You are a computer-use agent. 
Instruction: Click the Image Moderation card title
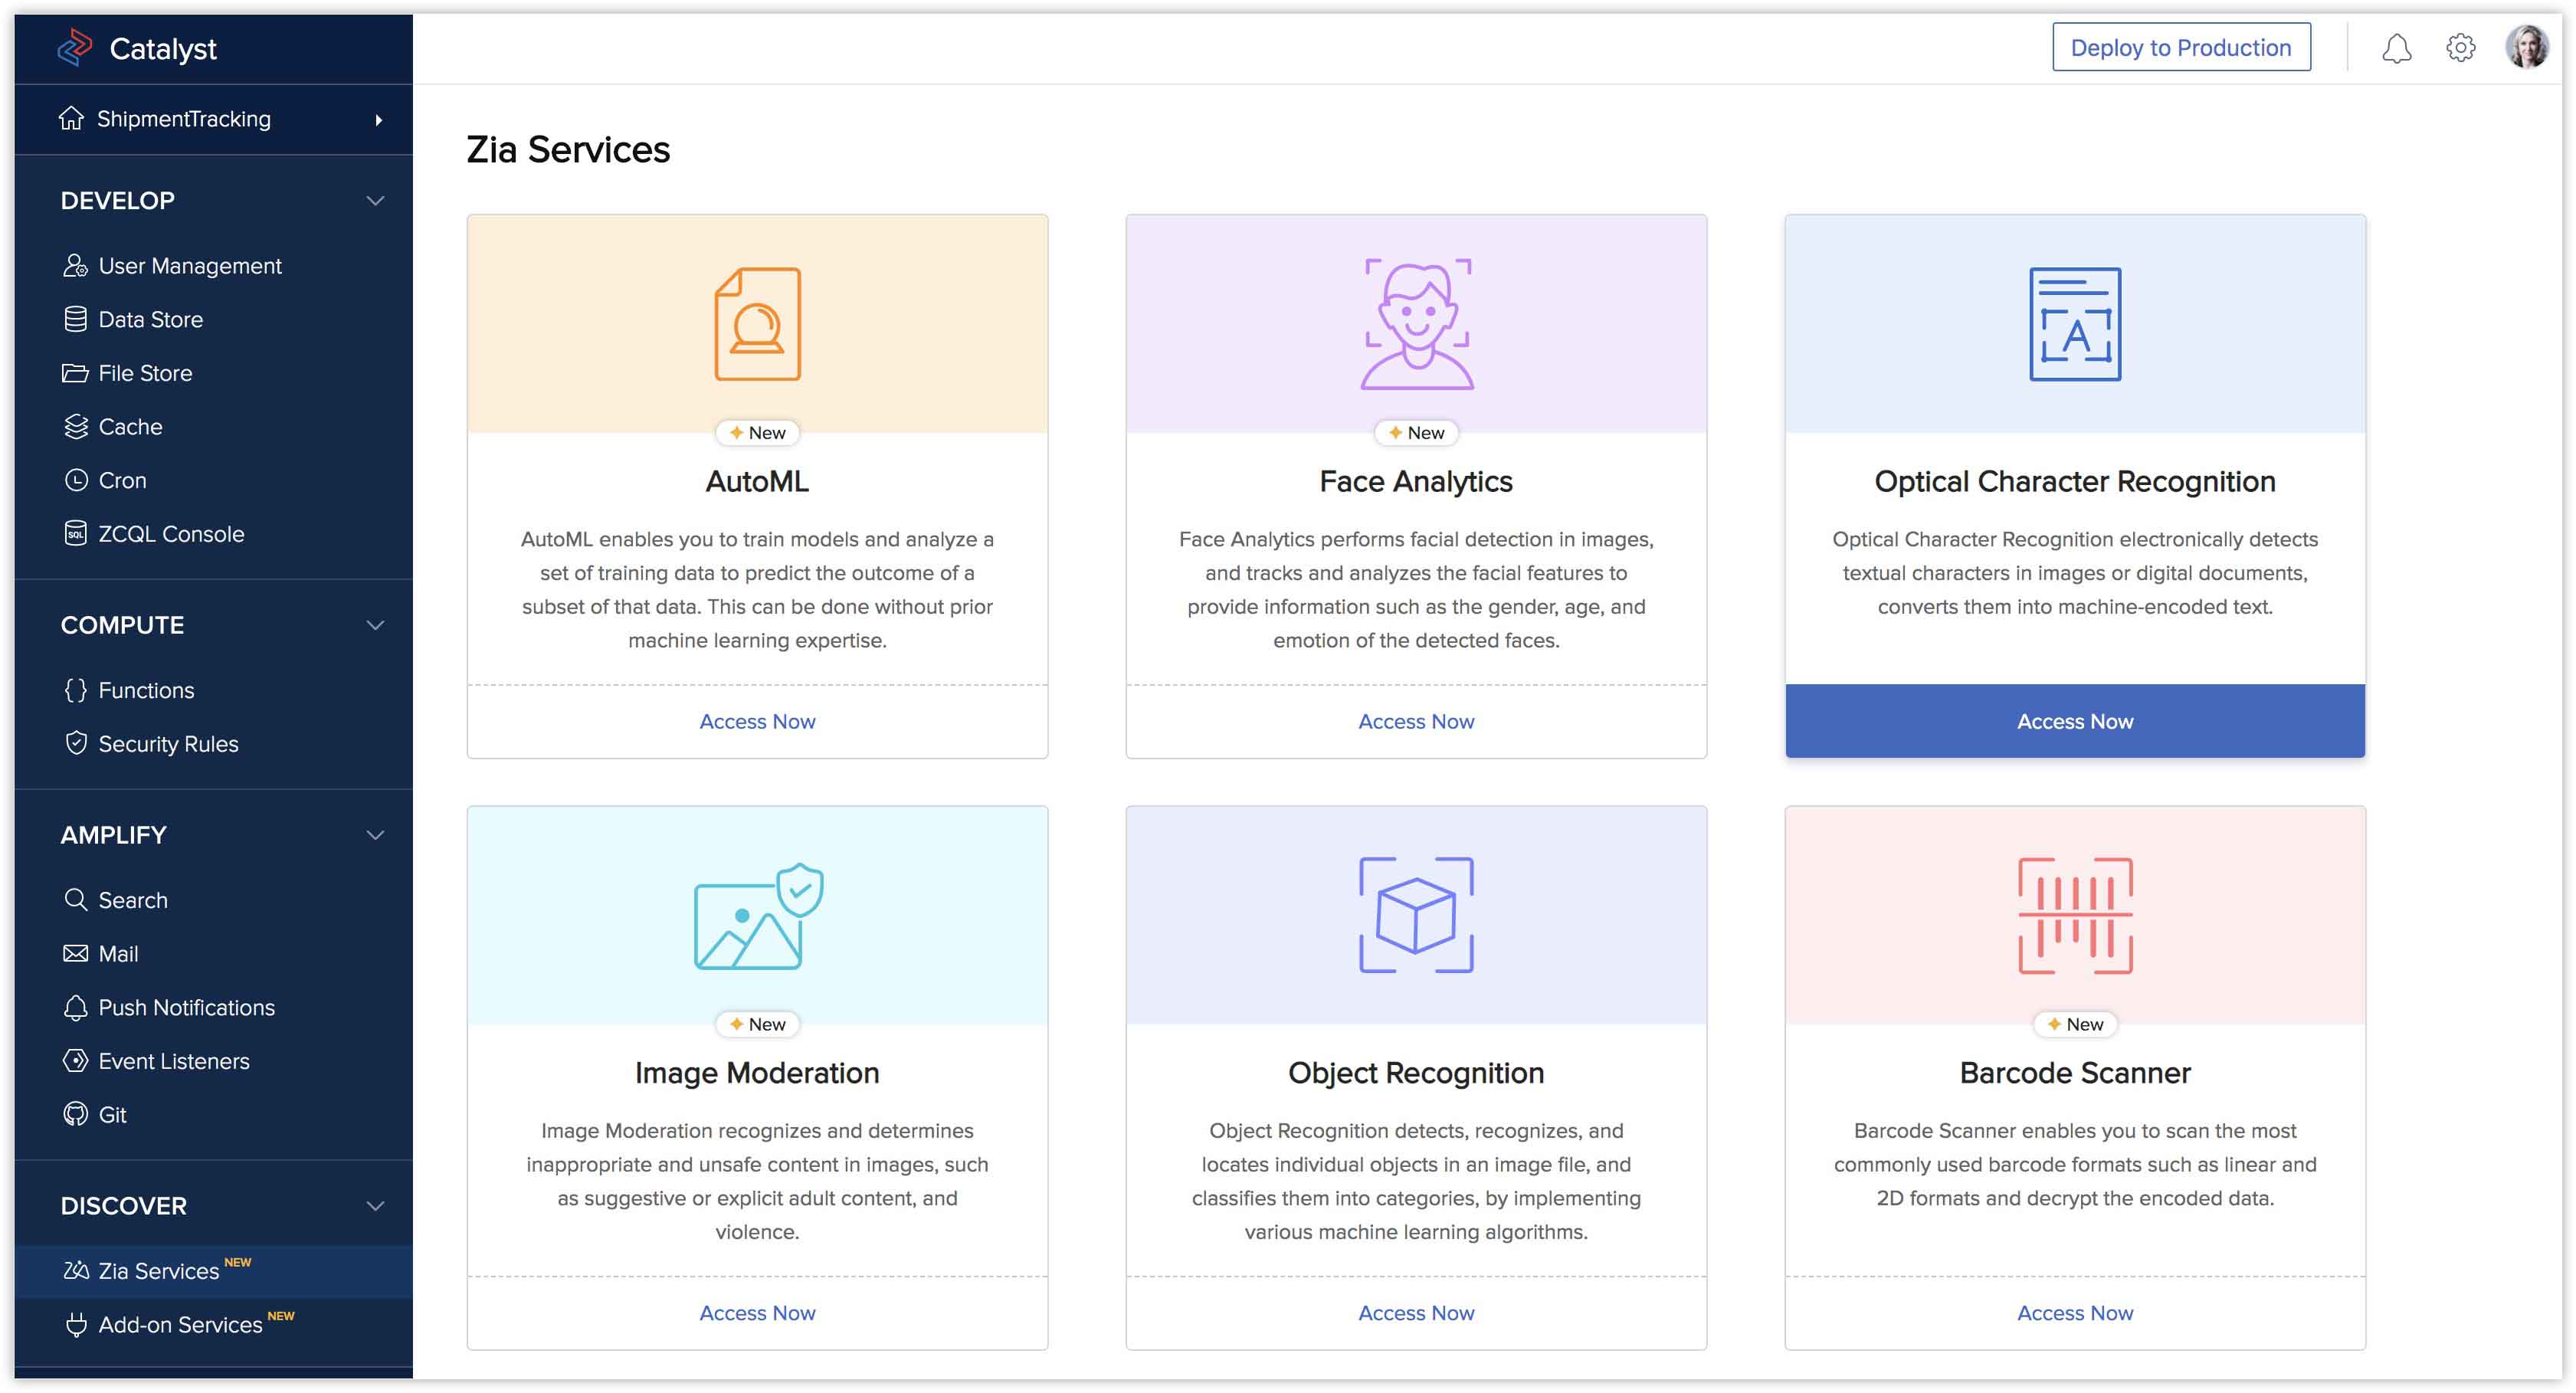coord(757,1072)
